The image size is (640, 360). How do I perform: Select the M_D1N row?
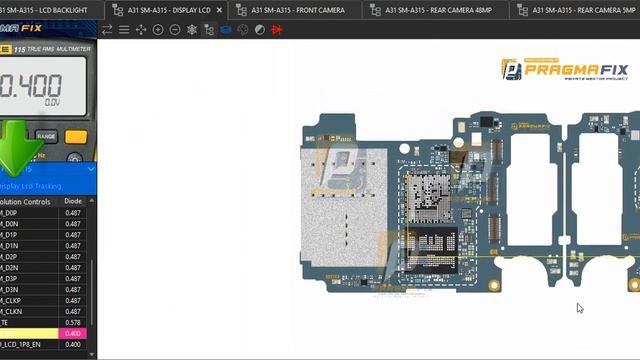(x=43, y=246)
